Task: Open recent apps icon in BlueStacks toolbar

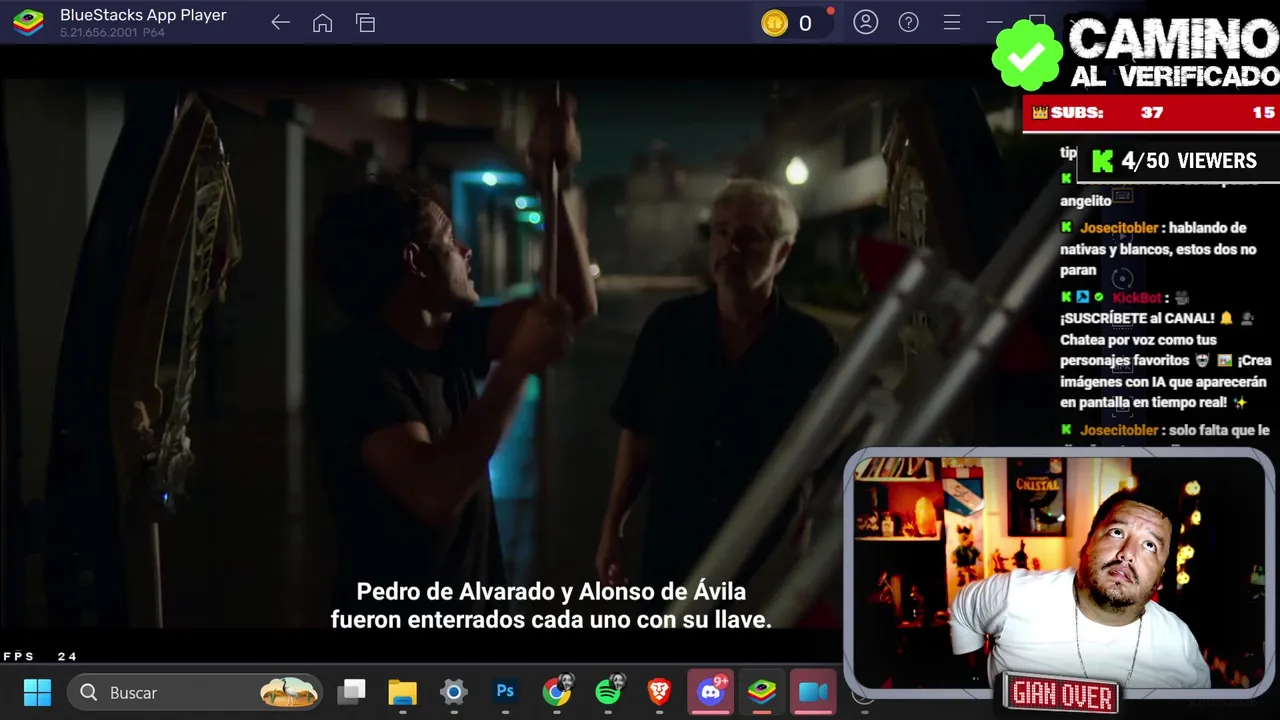Action: pyautogui.click(x=365, y=22)
